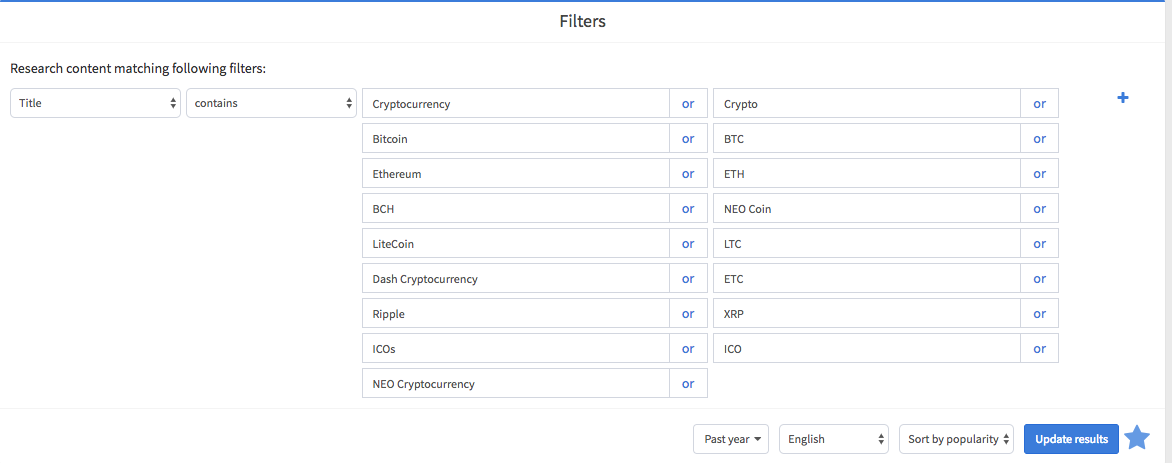Click the Update results button
This screenshot has width=1172, height=463.
click(1071, 439)
